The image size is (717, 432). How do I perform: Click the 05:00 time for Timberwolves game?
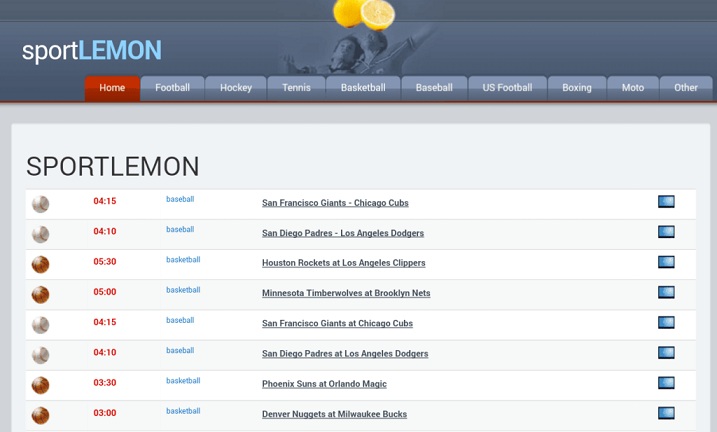click(105, 292)
